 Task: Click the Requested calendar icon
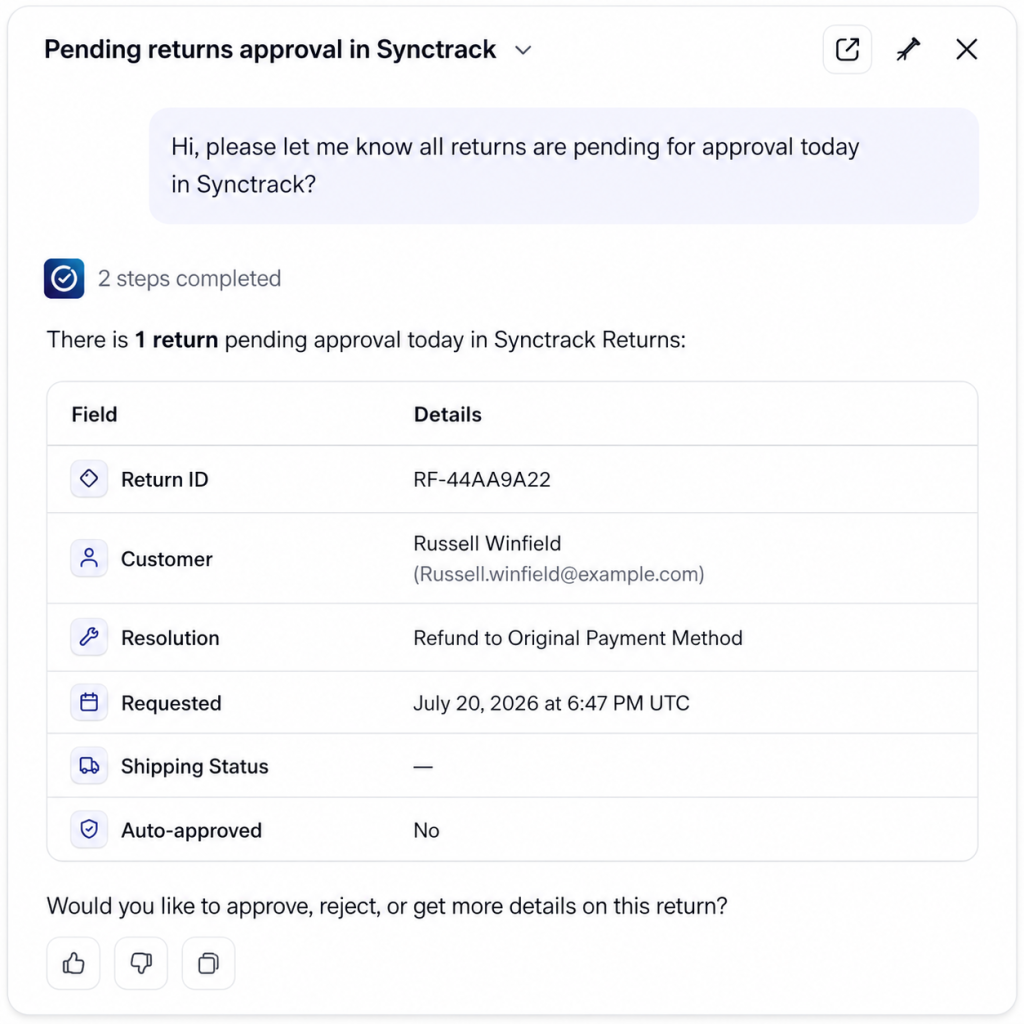click(89, 703)
